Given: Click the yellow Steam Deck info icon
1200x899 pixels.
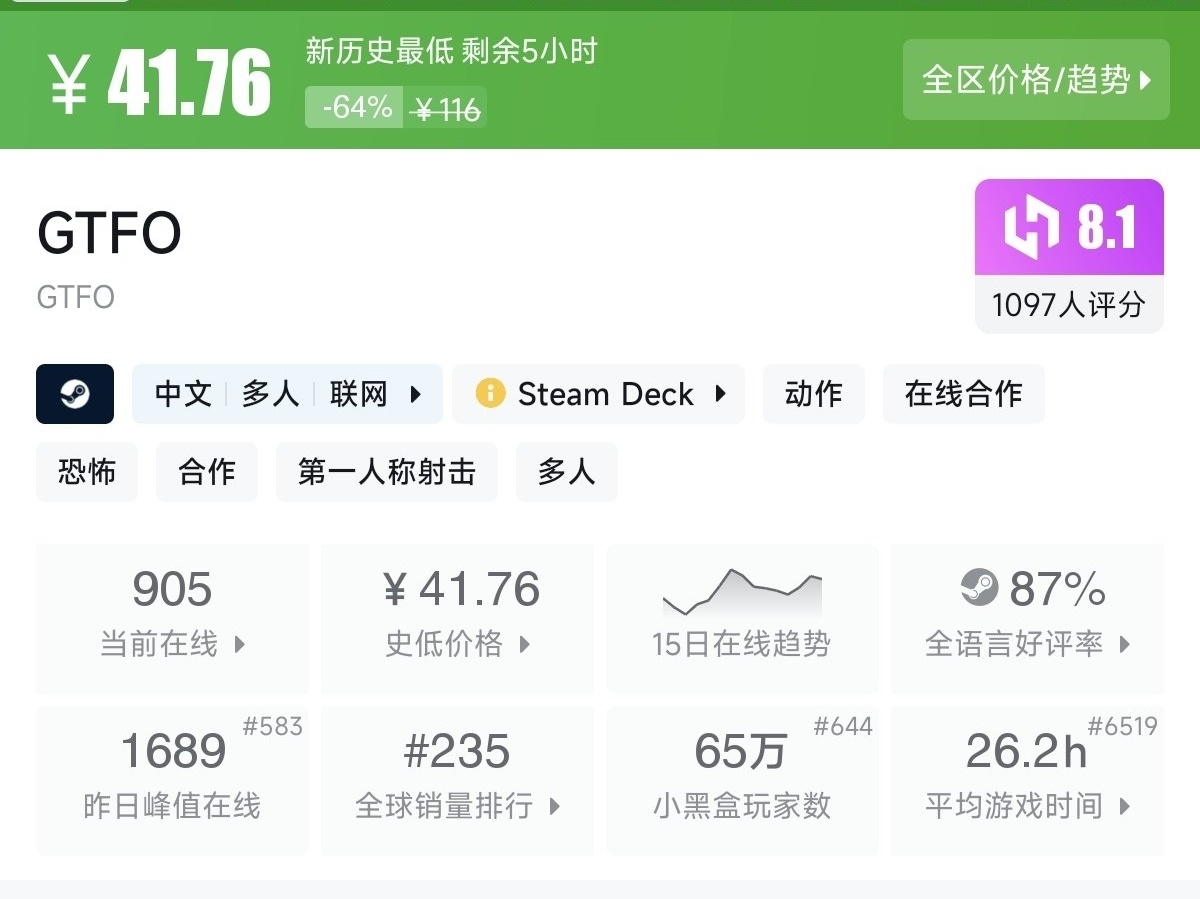Looking at the screenshot, I should [x=490, y=394].
